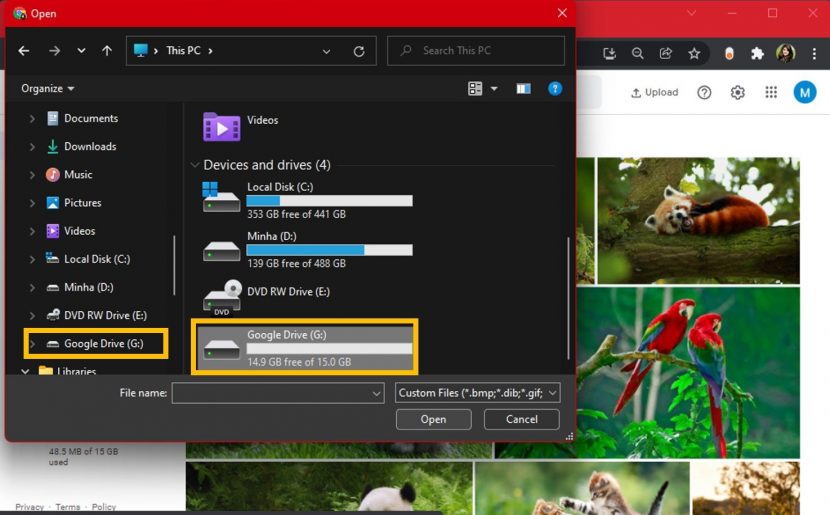This screenshot has height=515, width=830.
Task: Click Google Drive (G:) usage bar
Action: (329, 349)
